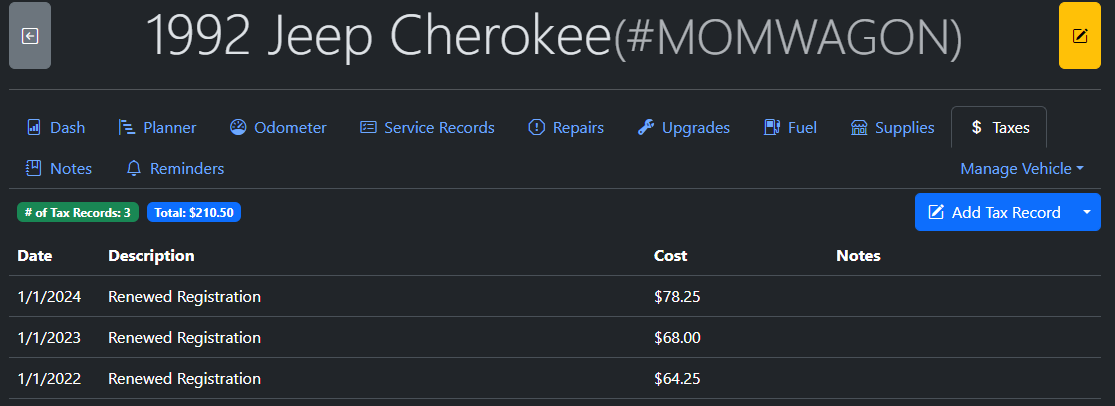1115x406 pixels.
Task: Click the yellow edit vehicle icon
Action: pos(1079,36)
